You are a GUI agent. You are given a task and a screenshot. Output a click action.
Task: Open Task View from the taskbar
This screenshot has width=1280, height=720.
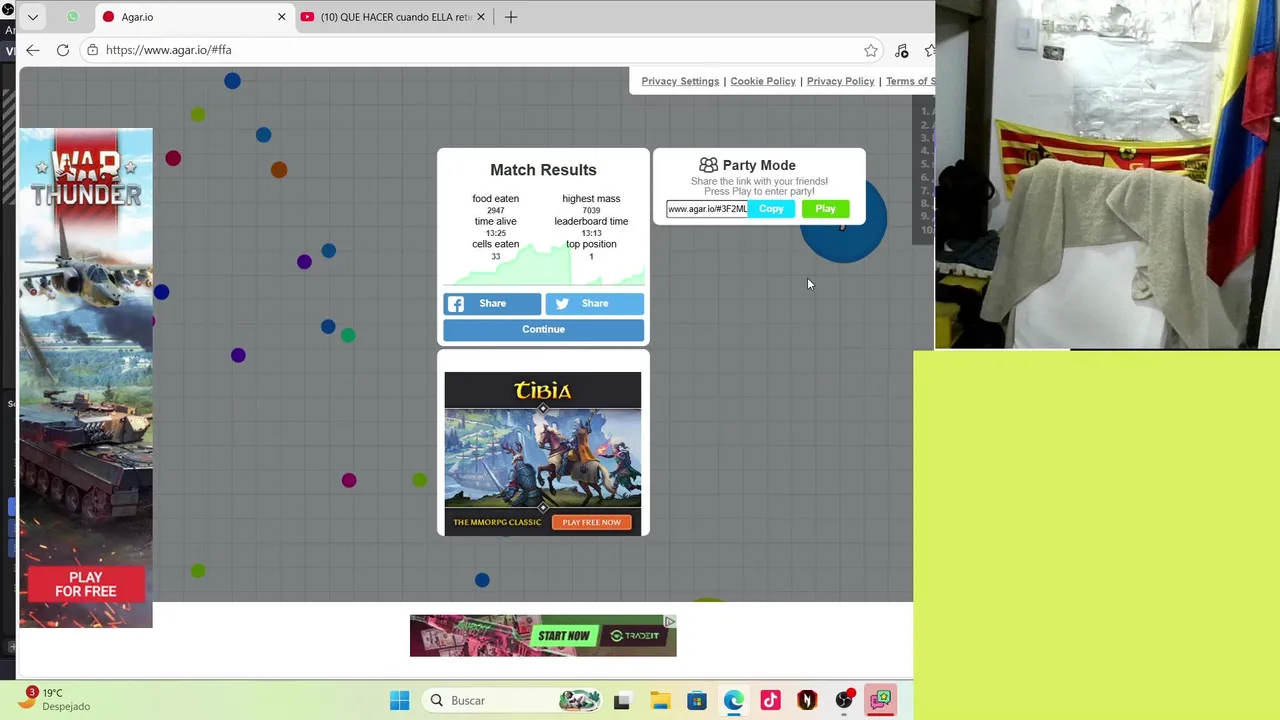click(621, 701)
